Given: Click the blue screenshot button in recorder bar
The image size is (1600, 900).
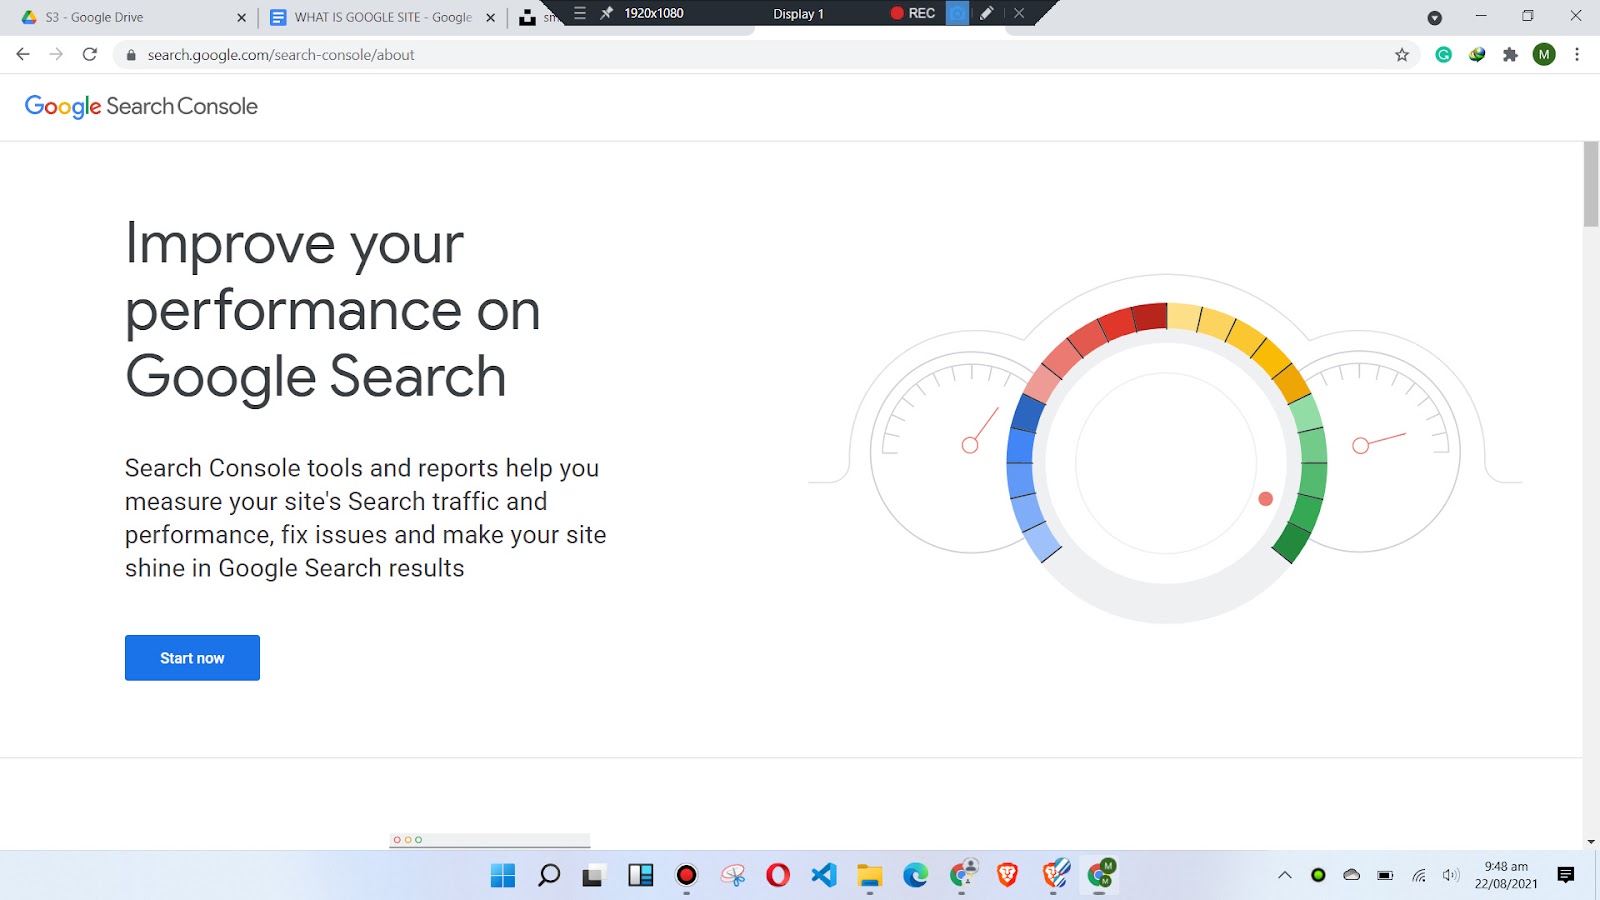Looking at the screenshot, I should 958,13.
